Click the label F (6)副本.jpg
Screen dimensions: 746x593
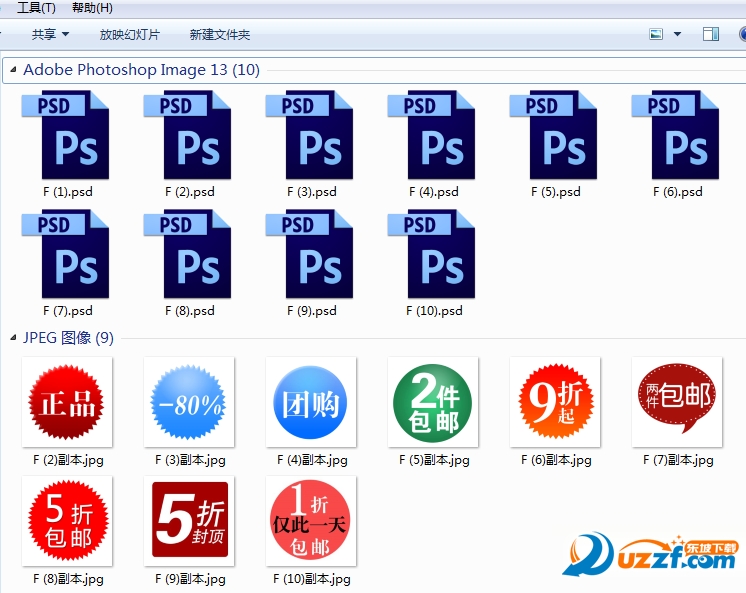556,460
